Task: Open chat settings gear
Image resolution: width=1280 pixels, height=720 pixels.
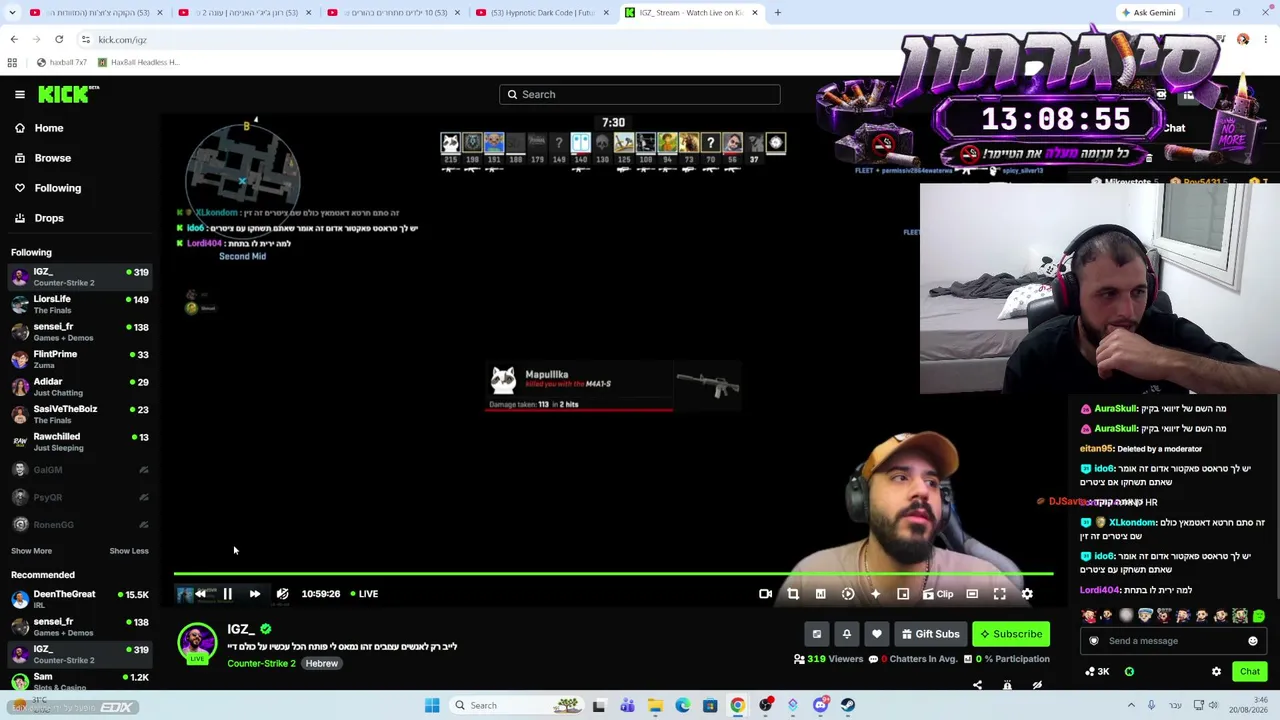Action: coord(1216,672)
